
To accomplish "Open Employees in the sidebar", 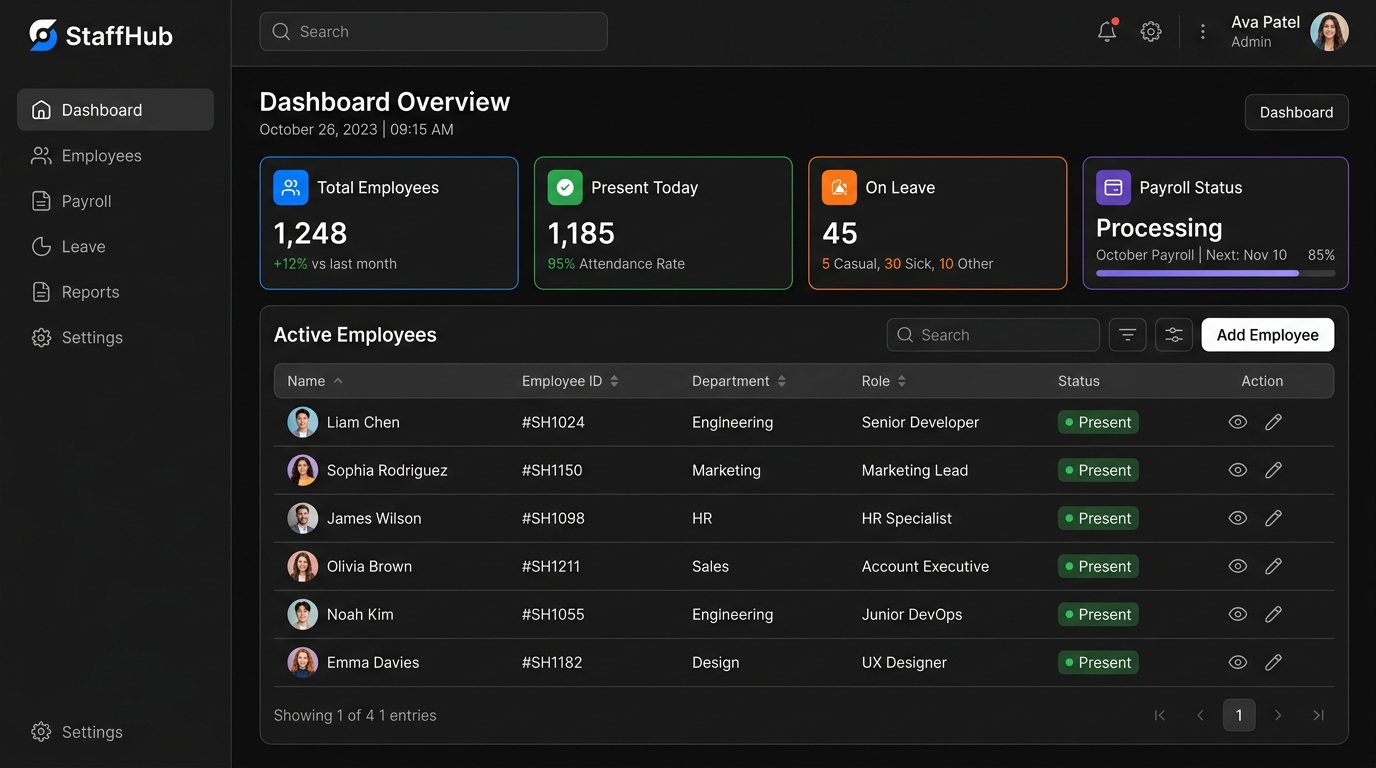I will 115,155.
